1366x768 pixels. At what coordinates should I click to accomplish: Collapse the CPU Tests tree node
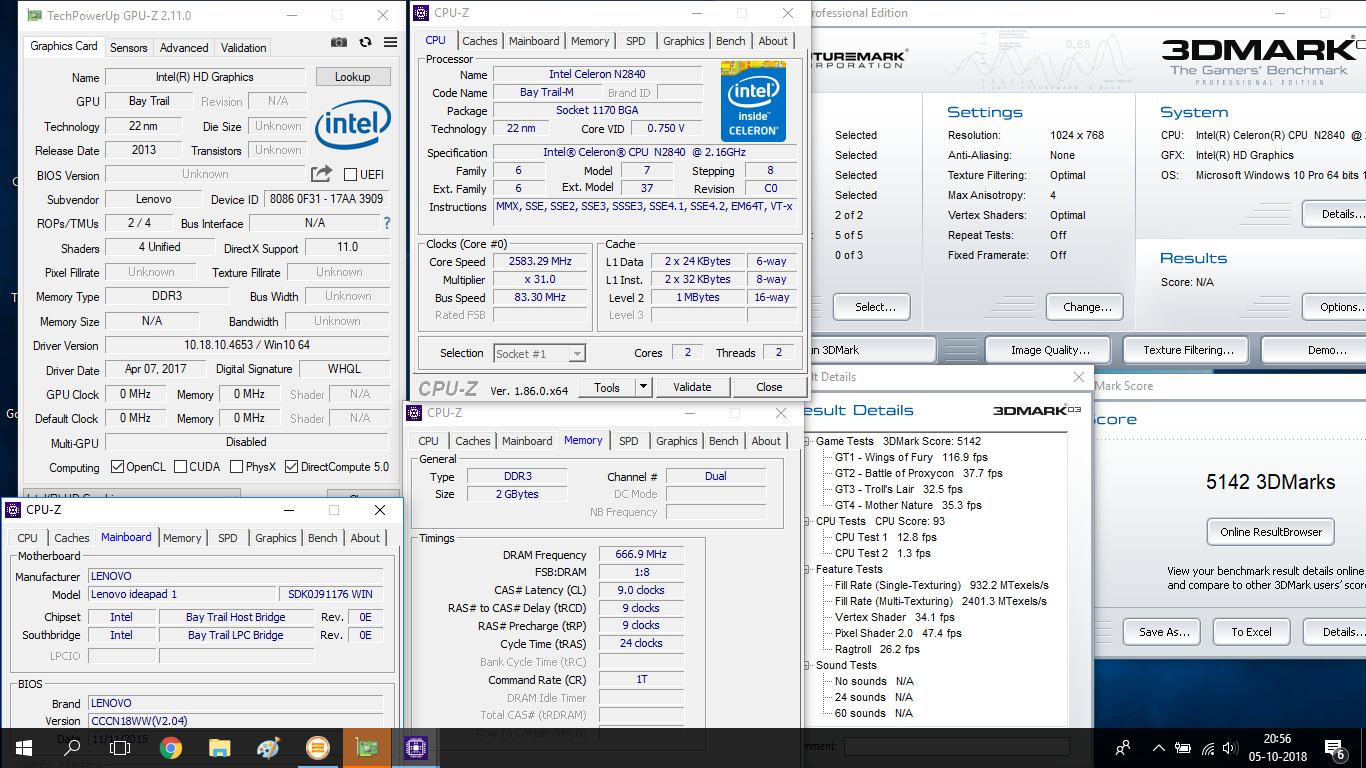(x=807, y=521)
